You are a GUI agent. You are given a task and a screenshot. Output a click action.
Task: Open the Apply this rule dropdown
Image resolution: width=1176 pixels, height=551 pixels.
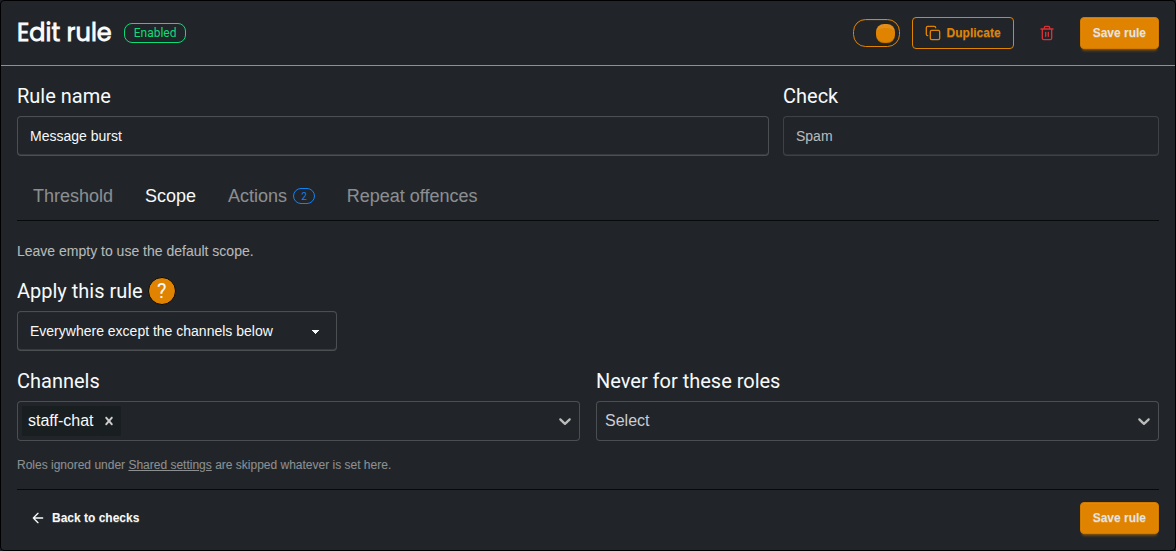177,331
